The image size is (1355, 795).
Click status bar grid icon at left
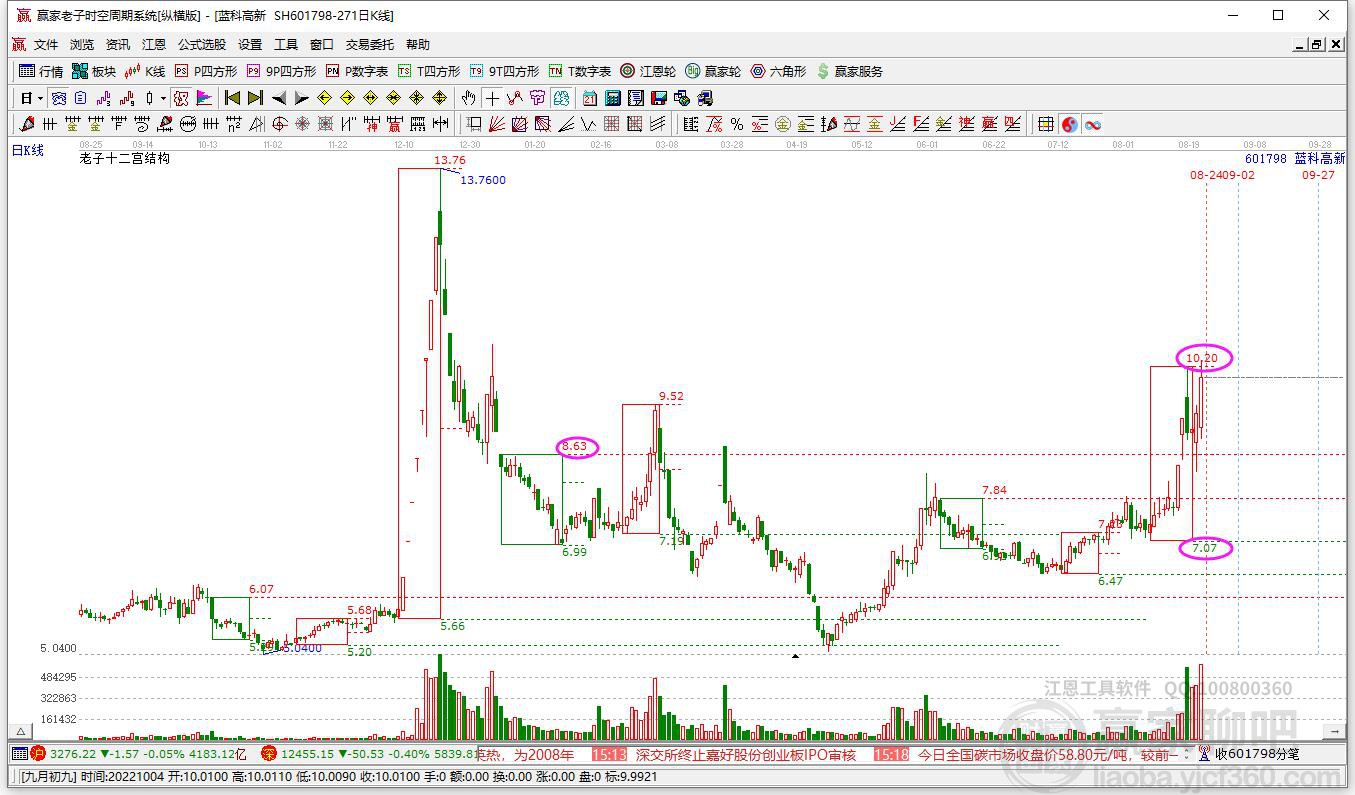[18, 754]
